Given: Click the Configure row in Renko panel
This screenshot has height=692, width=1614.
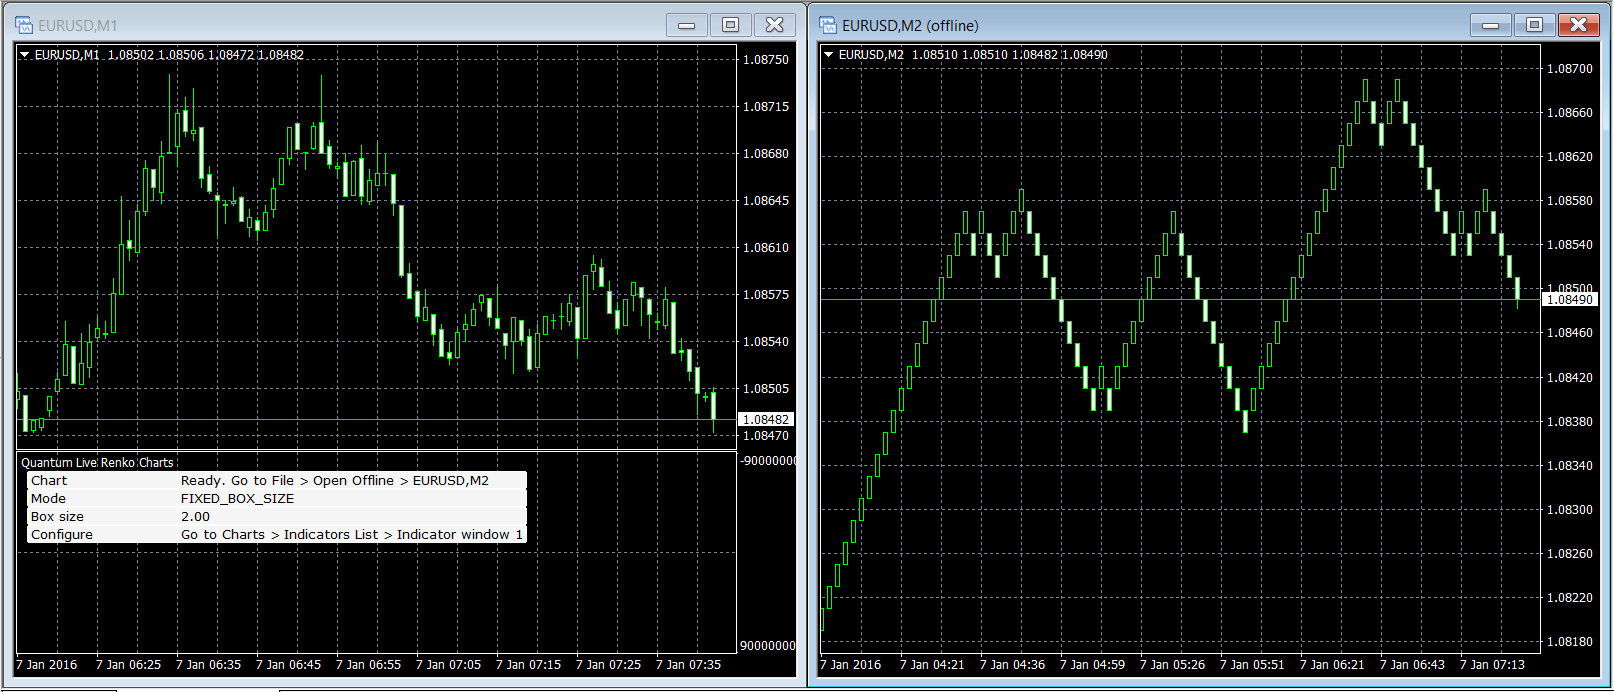Looking at the screenshot, I should tap(276, 535).
